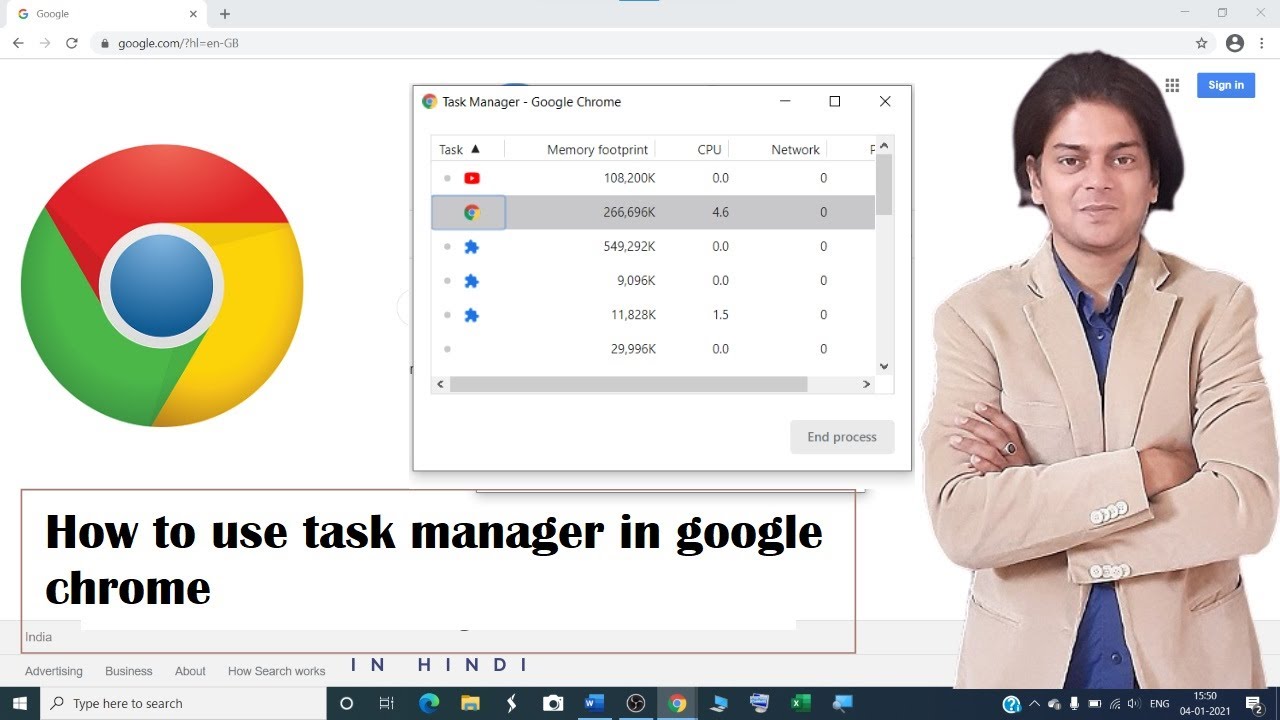The width and height of the screenshot is (1280, 720).
Task: Open the Google apps grid icon
Action: tap(1172, 85)
